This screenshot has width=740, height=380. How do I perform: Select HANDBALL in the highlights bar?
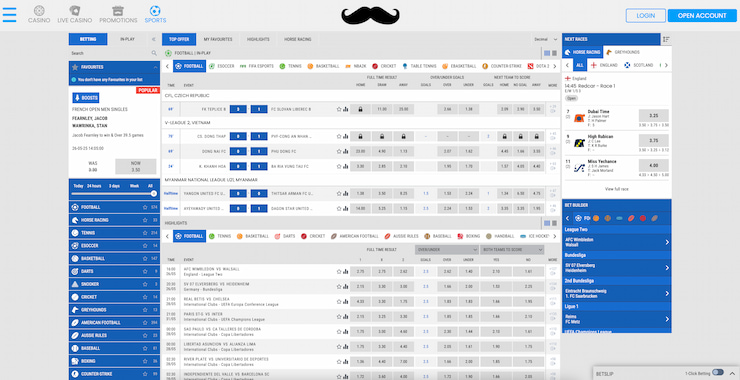(x=500, y=236)
